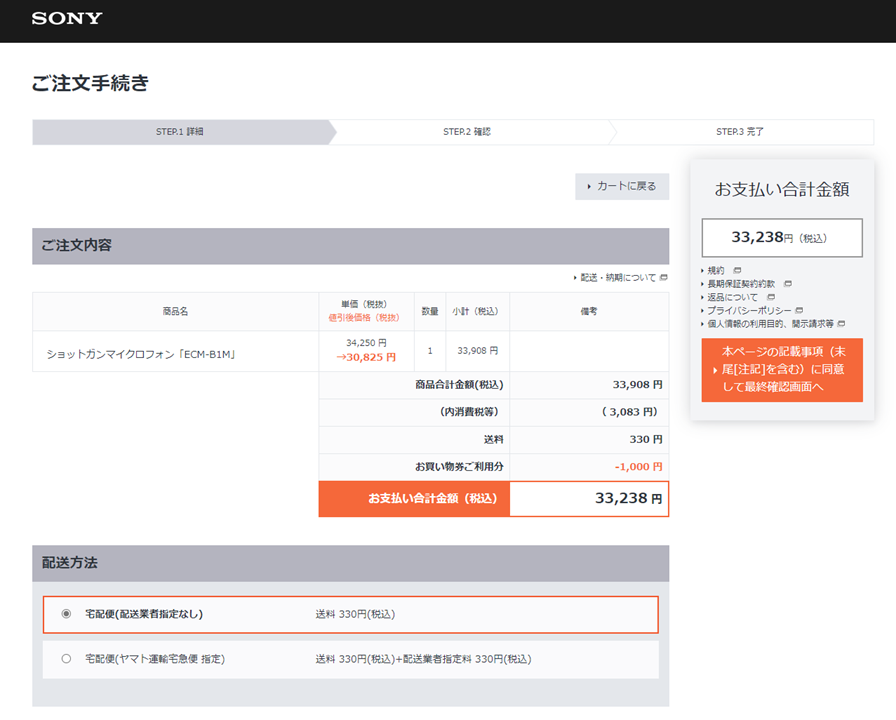Open 個人情報の利用目的、開示請求等 link
The image size is (896, 720).
pos(770,324)
